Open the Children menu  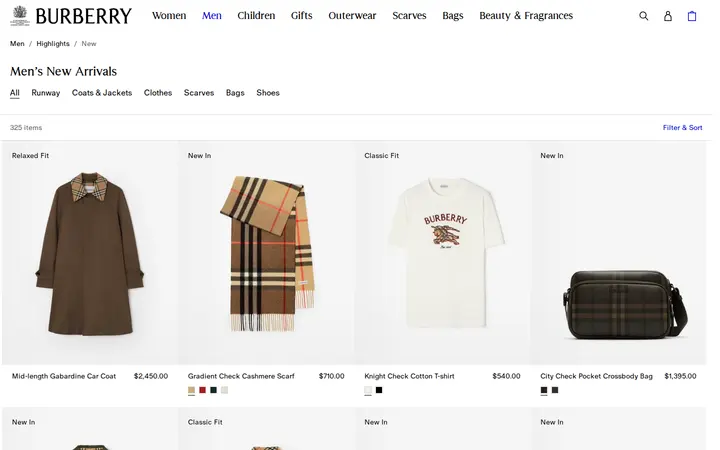coord(256,16)
